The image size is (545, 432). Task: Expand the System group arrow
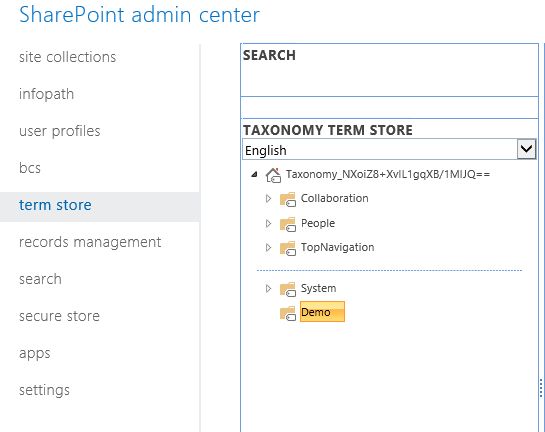point(268,288)
